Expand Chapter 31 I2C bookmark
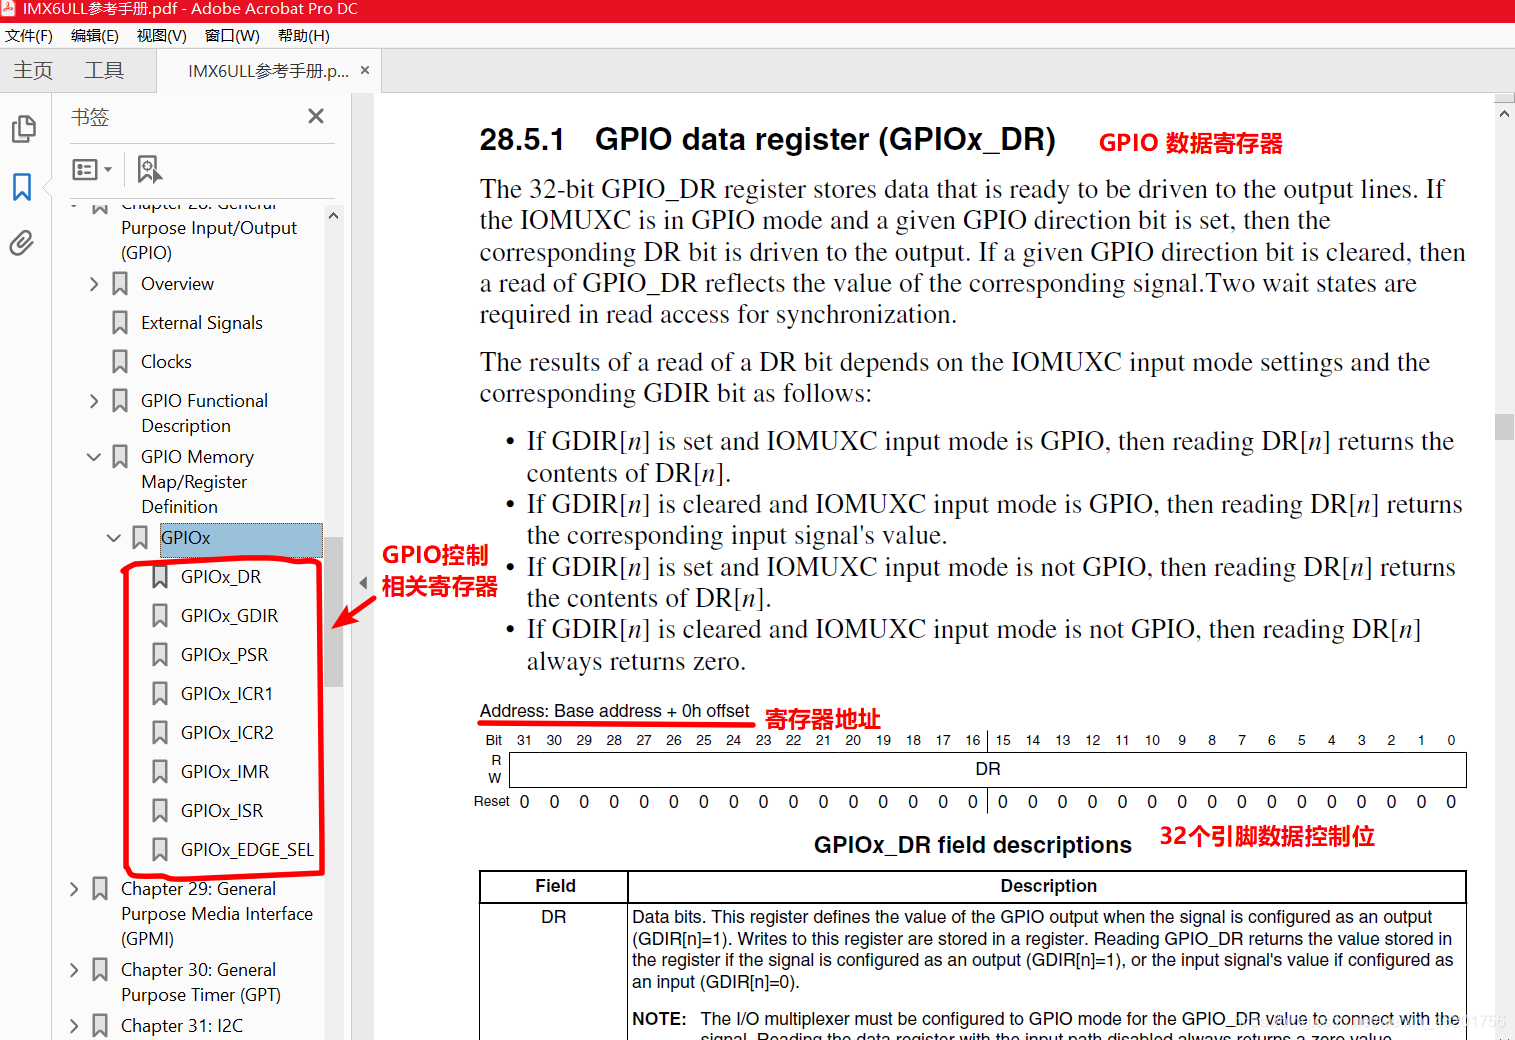This screenshot has height=1040, width=1515. pos(74,1026)
